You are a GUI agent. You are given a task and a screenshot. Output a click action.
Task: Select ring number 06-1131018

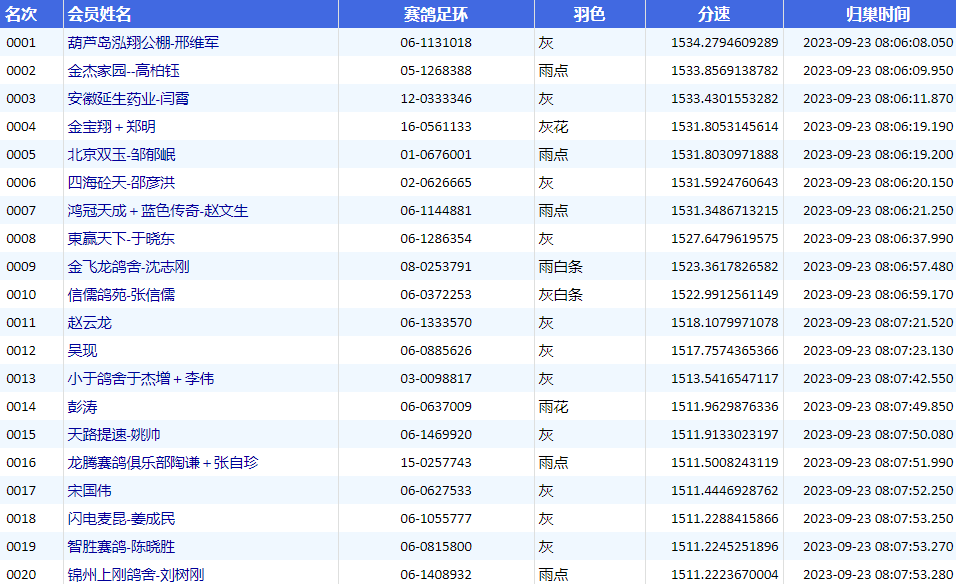(x=436, y=43)
